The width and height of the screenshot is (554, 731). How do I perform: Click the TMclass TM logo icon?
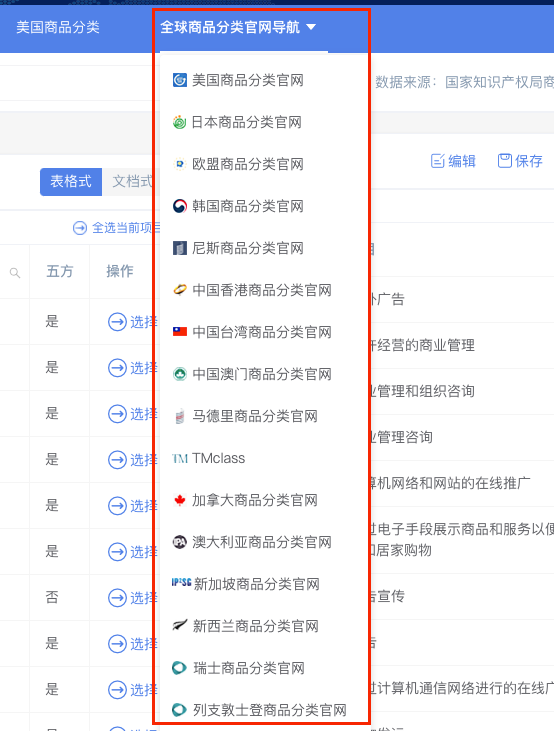(180, 459)
